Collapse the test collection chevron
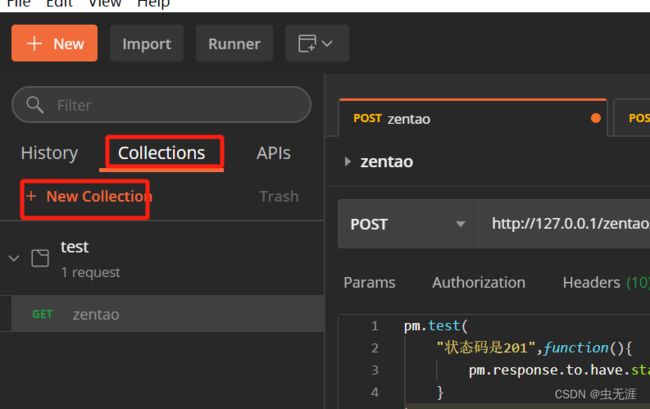 point(14,258)
